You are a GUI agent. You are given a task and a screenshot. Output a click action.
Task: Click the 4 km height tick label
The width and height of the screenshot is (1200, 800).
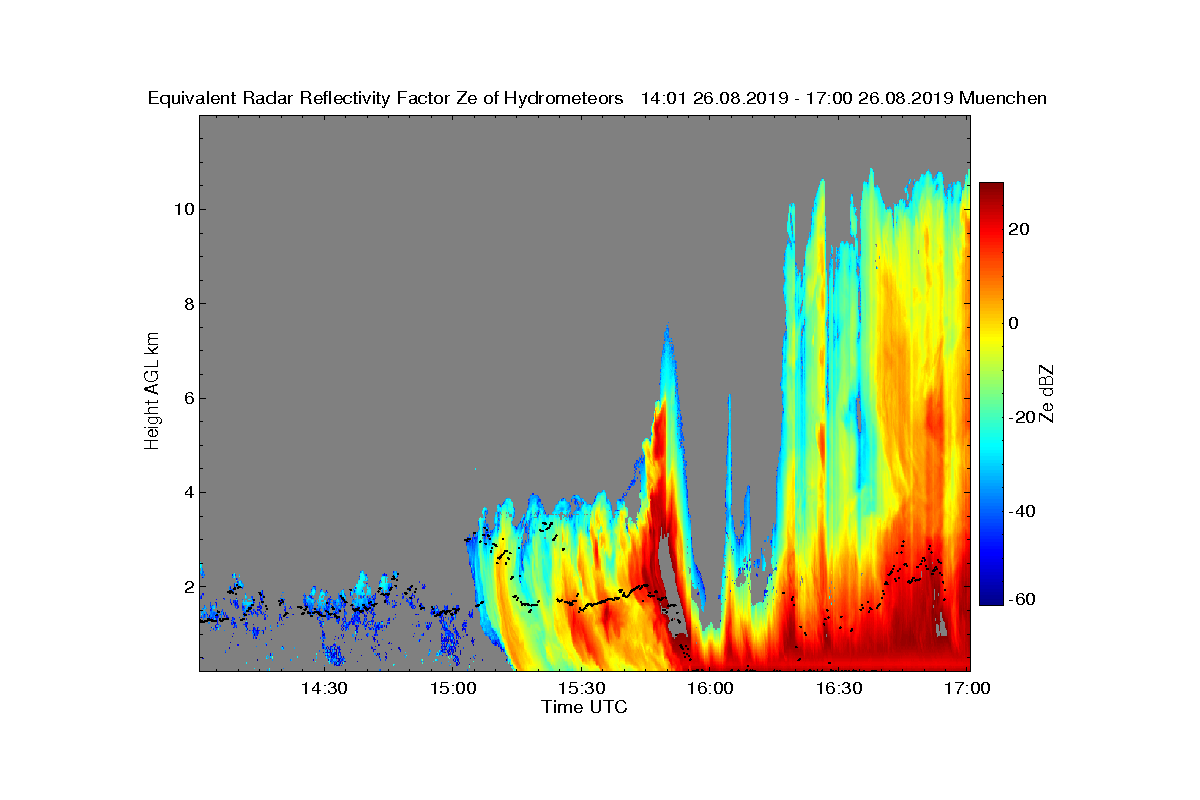point(187,492)
